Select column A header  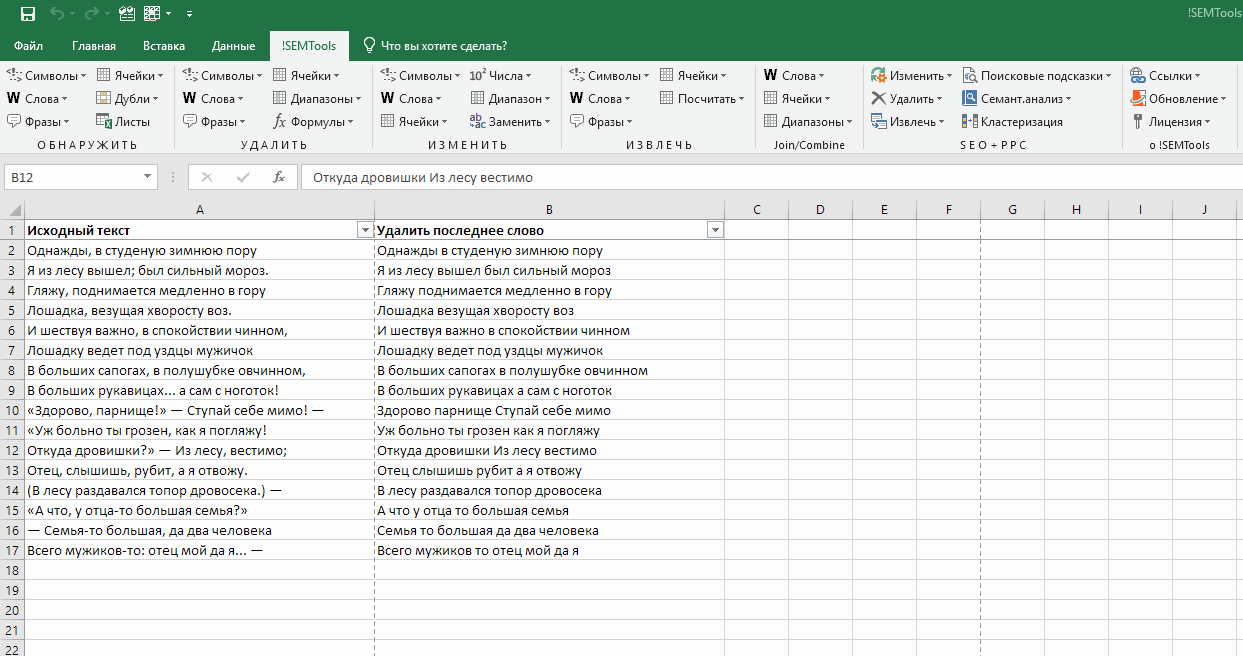(200, 210)
